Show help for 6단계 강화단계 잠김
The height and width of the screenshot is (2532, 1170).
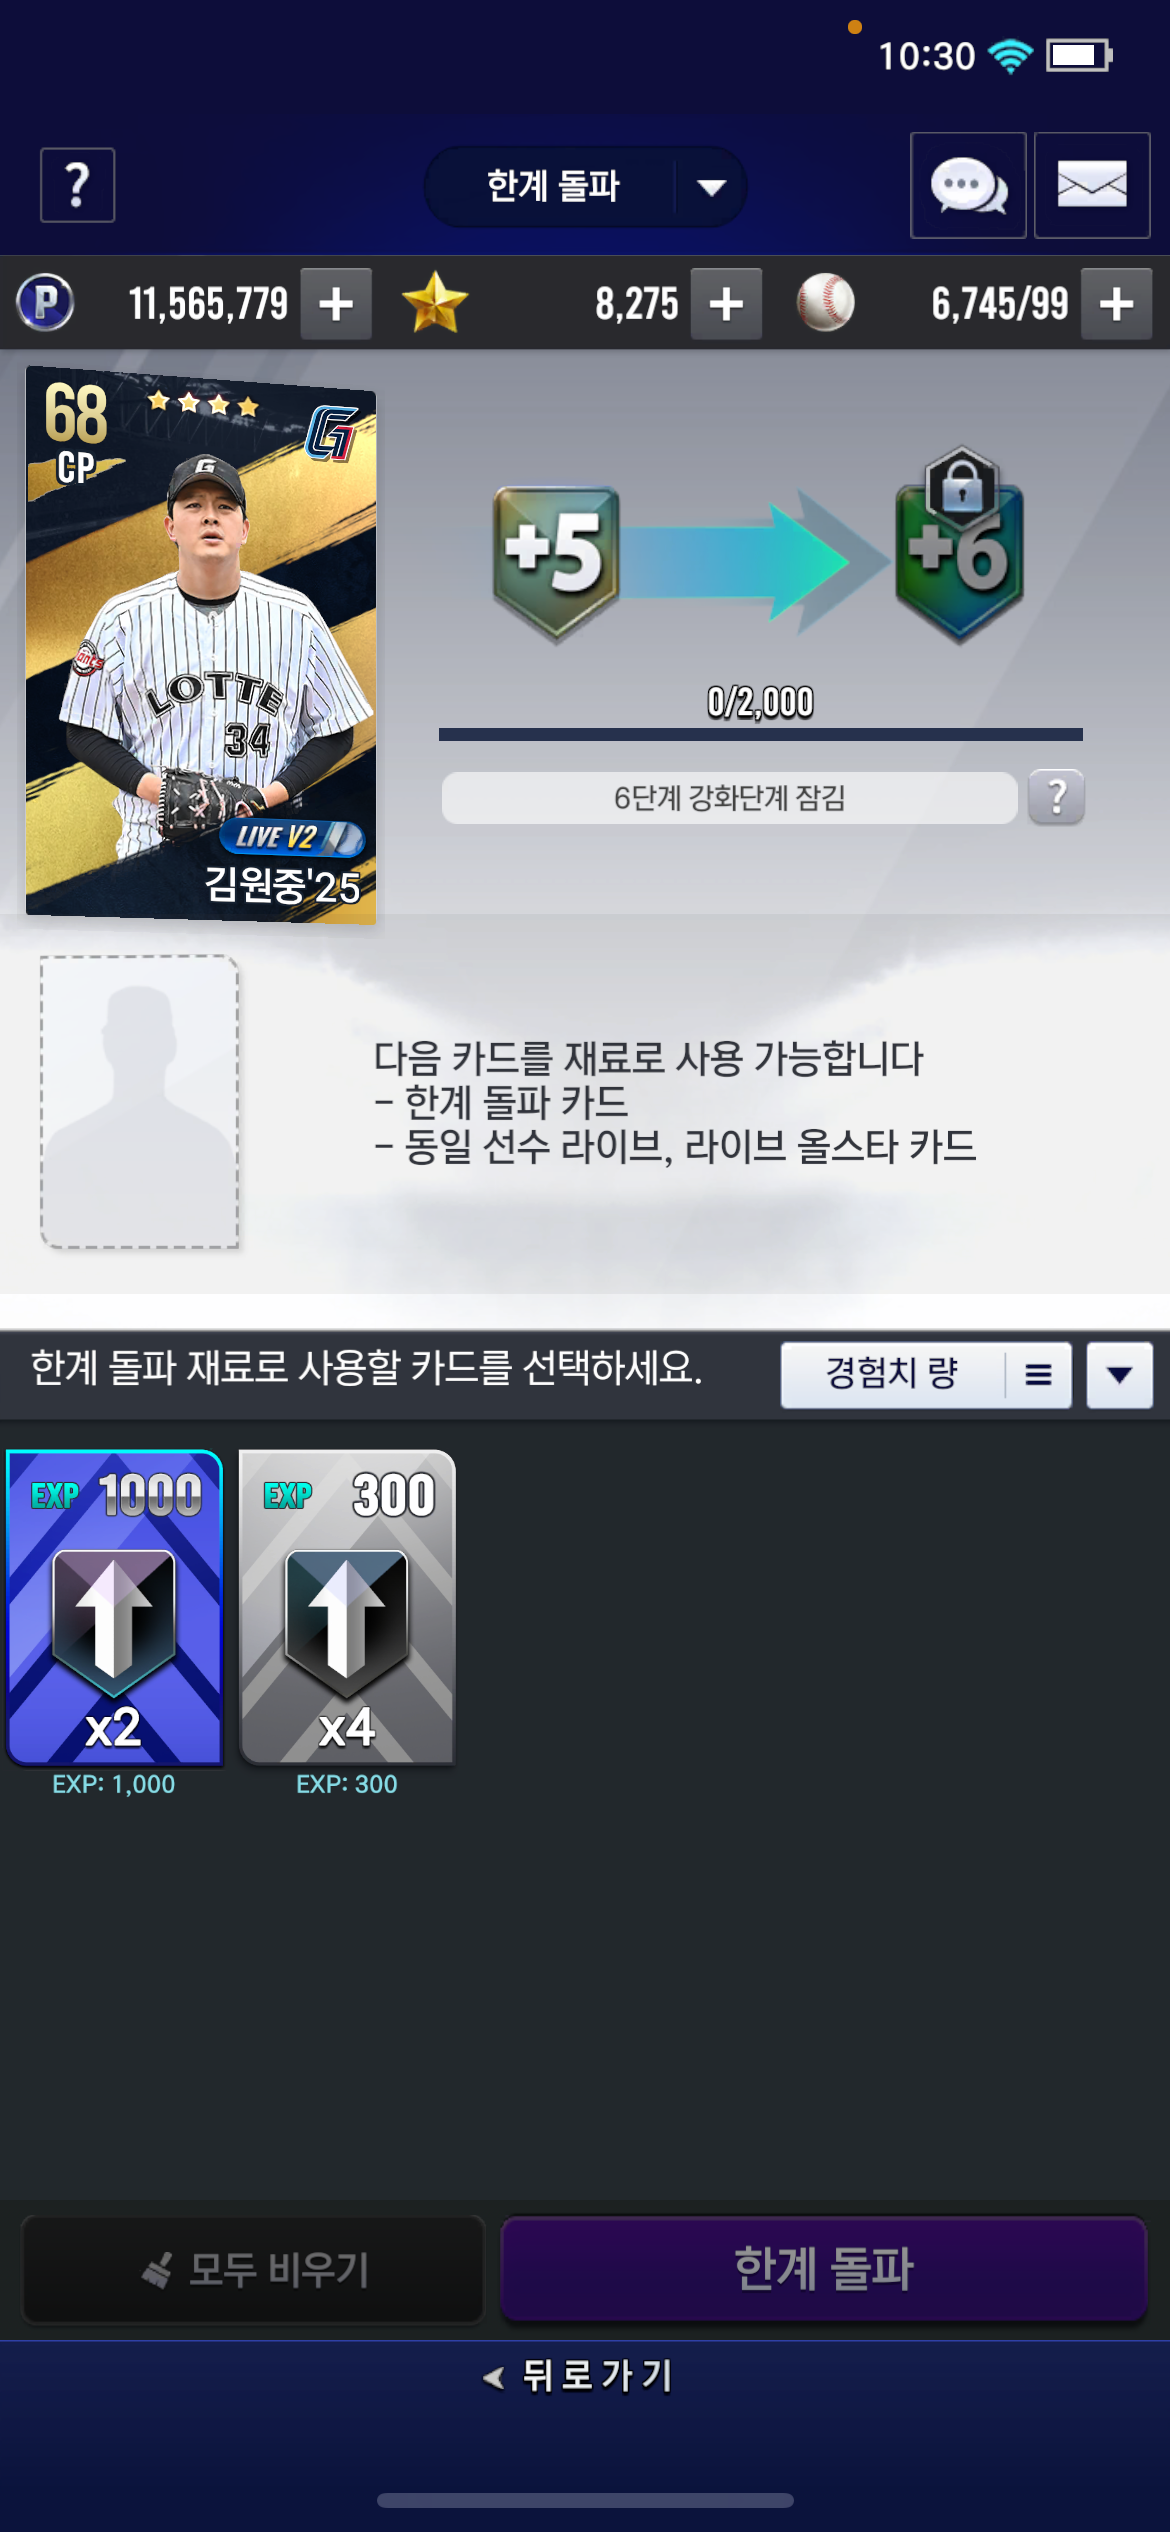tap(1056, 797)
